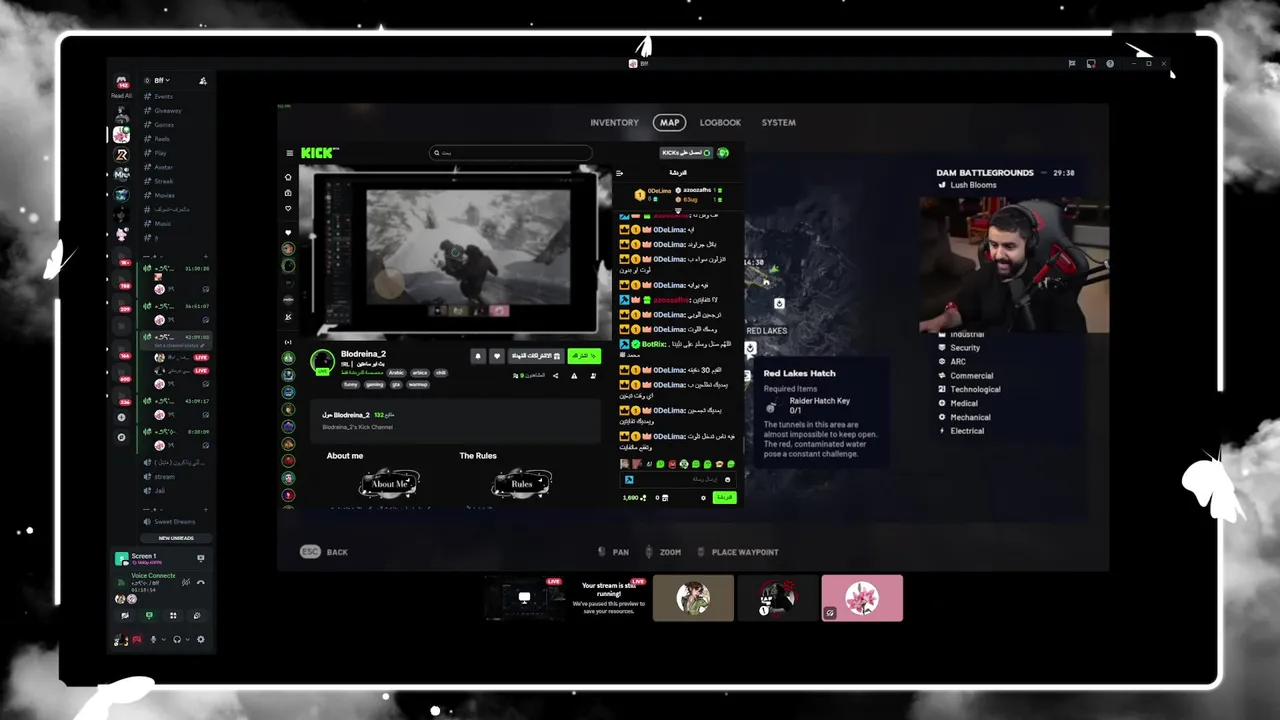Screen dimensions: 1280x720
Task: Toggle Discord headphone deafen
Action: (177, 640)
